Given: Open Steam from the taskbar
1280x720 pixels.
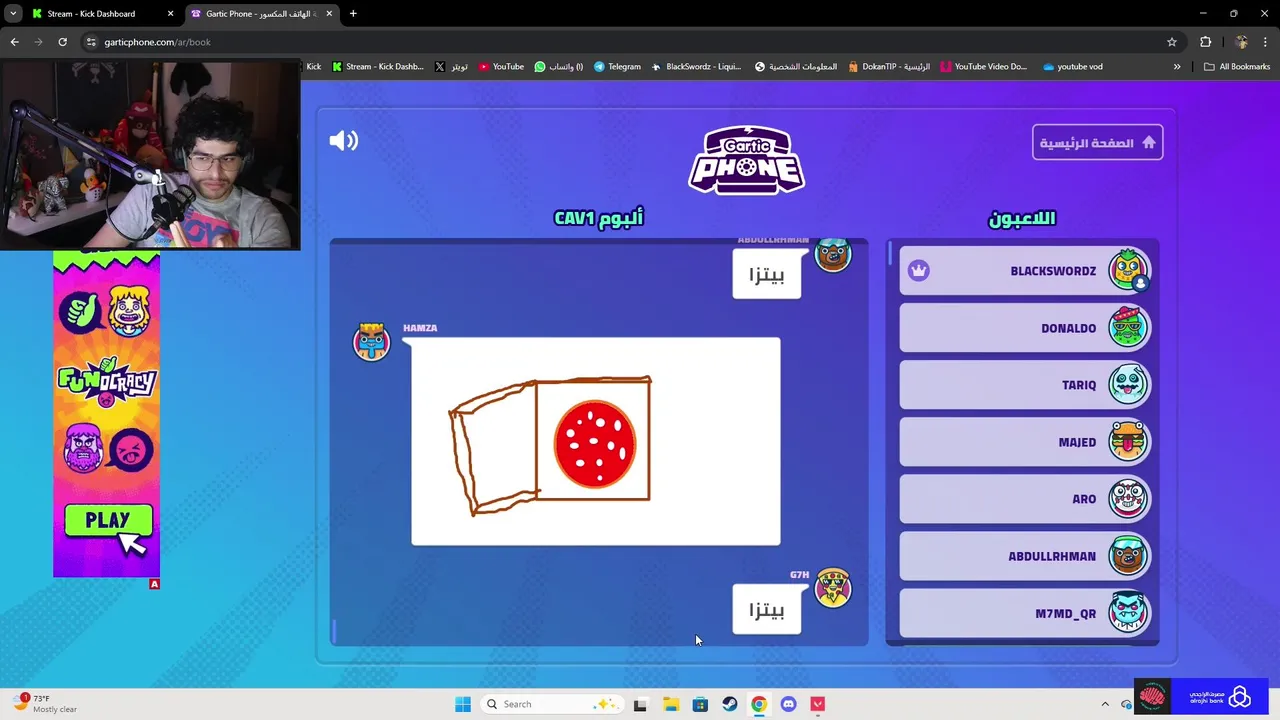Looking at the screenshot, I should coord(730,704).
